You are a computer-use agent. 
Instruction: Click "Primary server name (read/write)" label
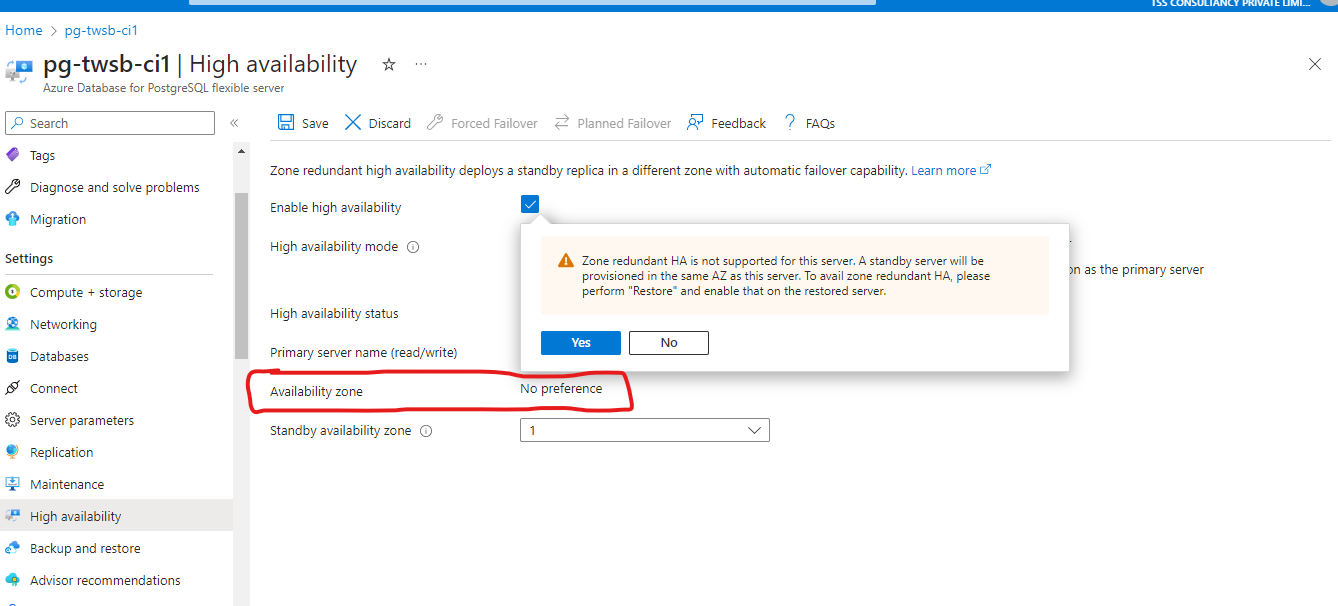coord(364,352)
